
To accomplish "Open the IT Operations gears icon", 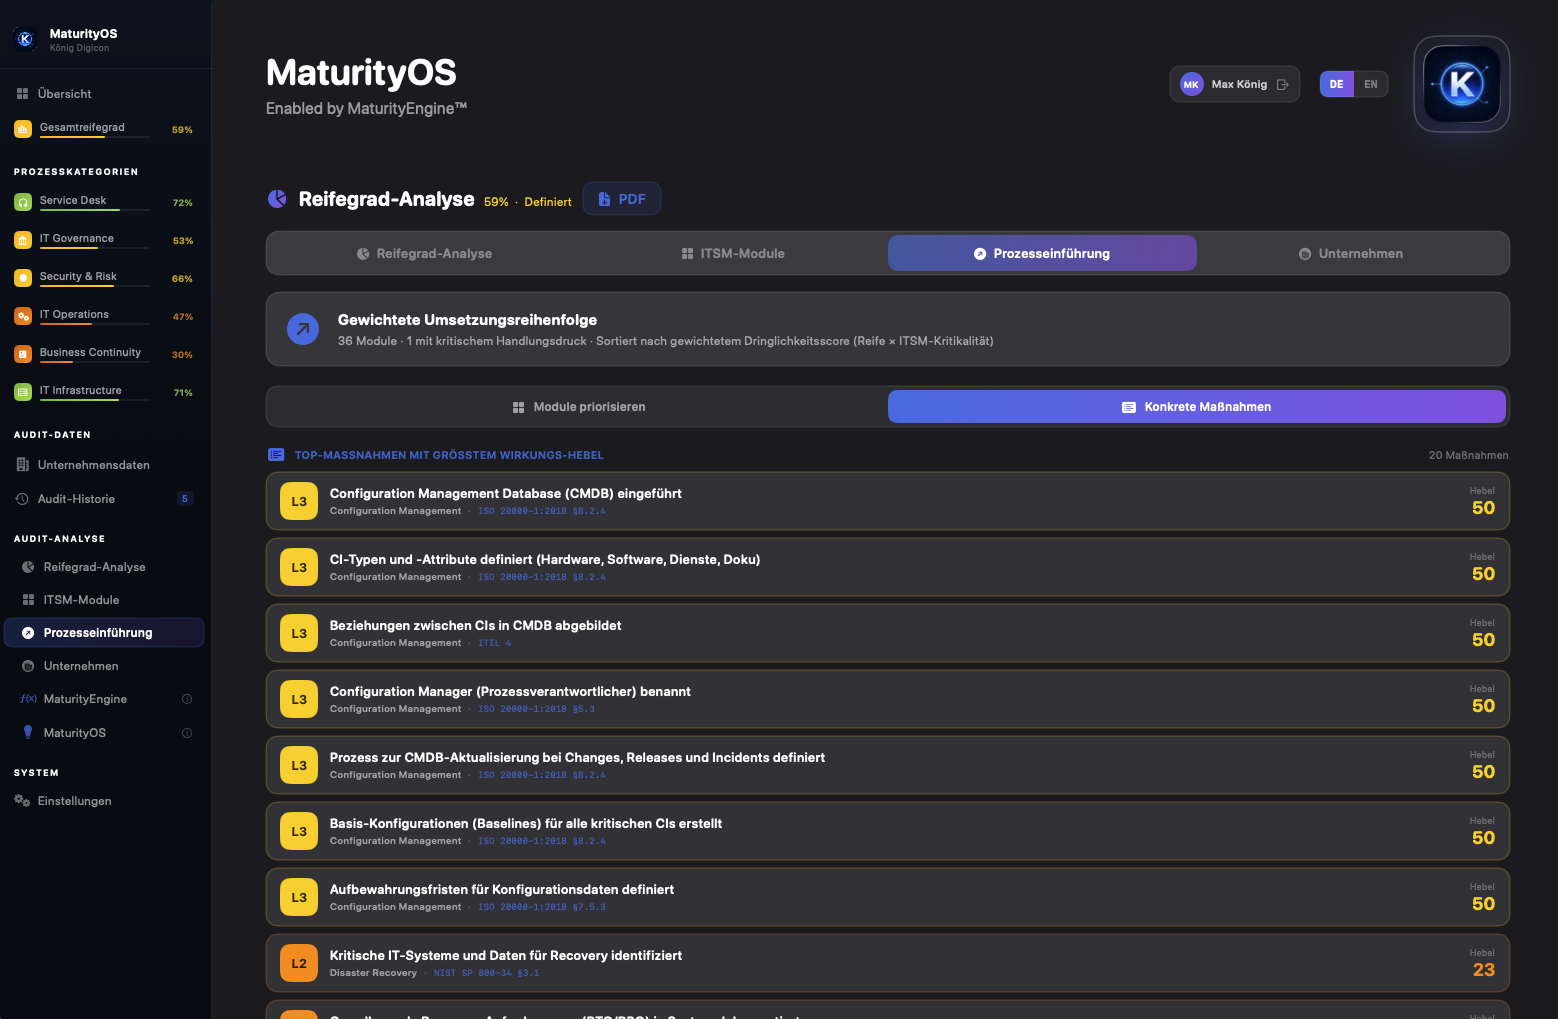I will pos(23,316).
